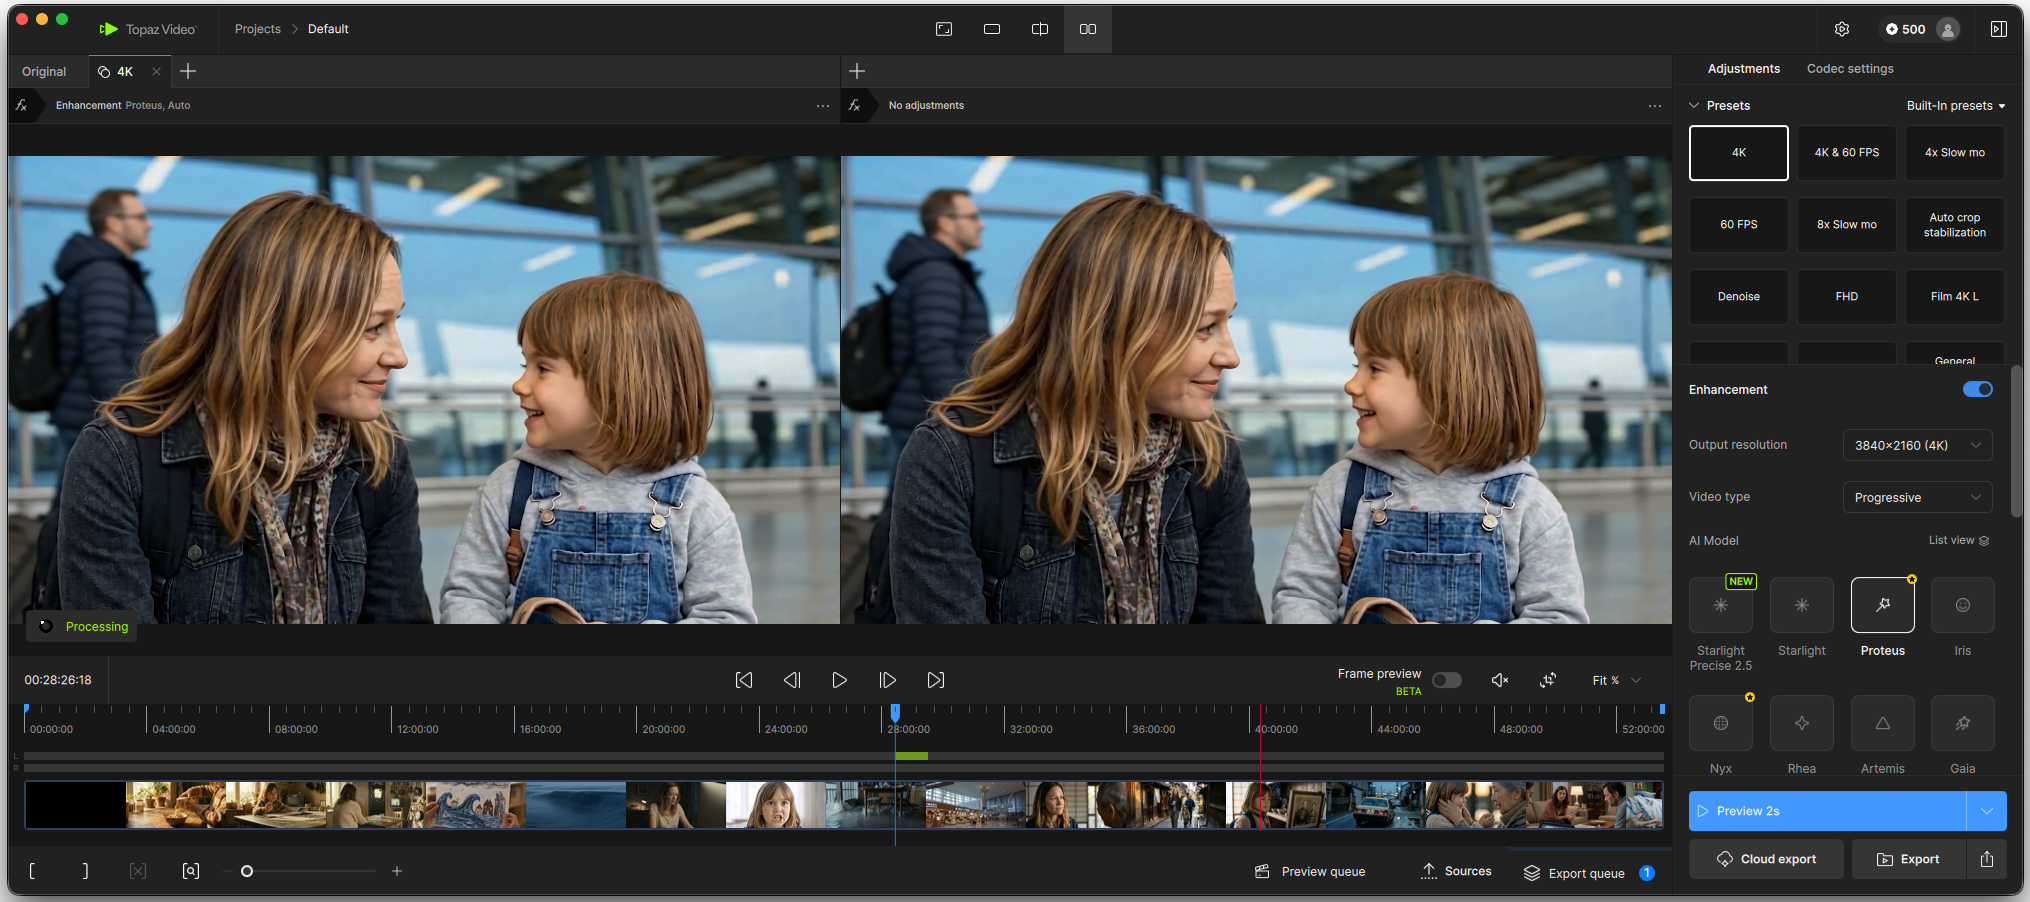Expand the Preview duration dropdown arrow

pyautogui.click(x=1987, y=811)
